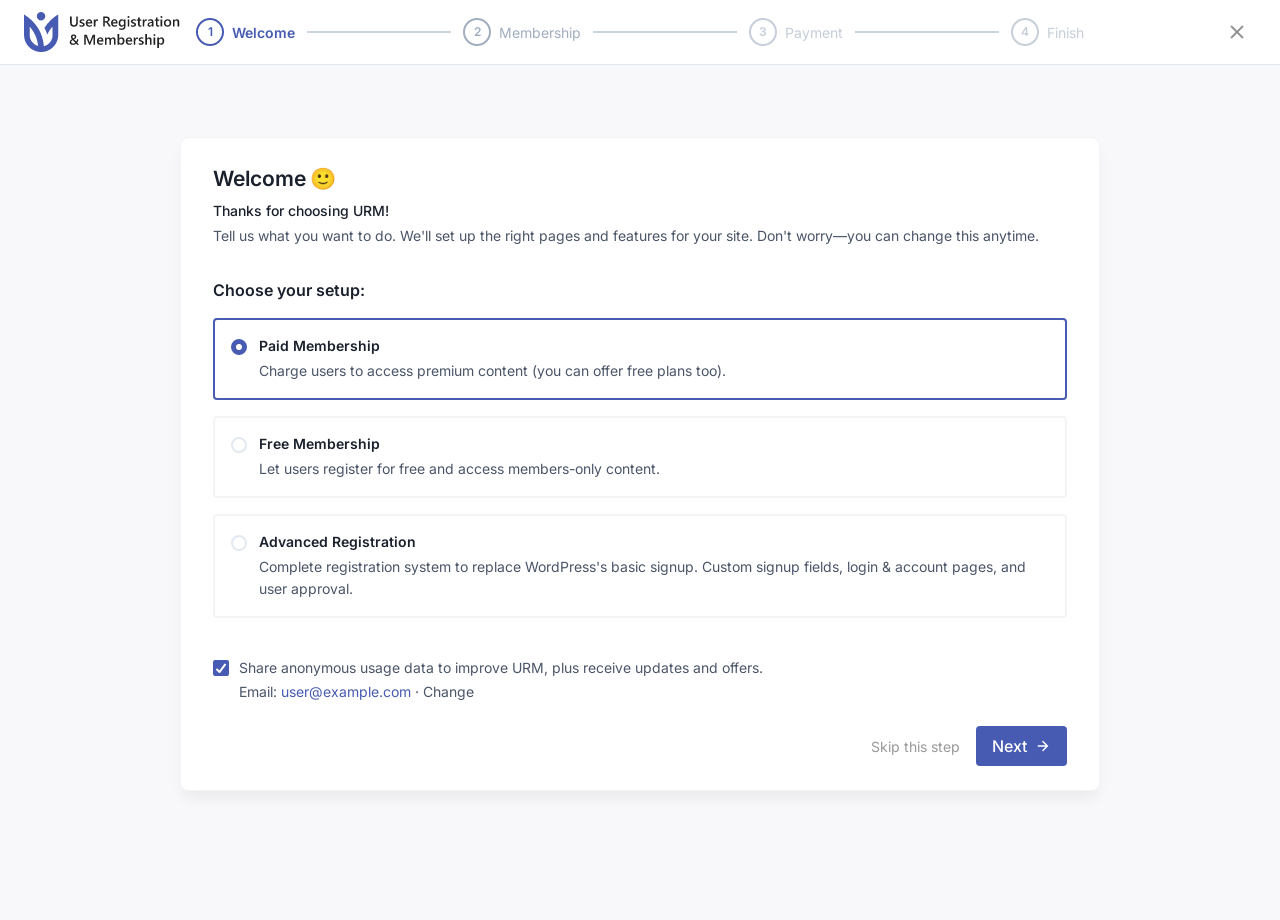Go to the Finish step label
The width and height of the screenshot is (1280, 920).
coord(1065,33)
